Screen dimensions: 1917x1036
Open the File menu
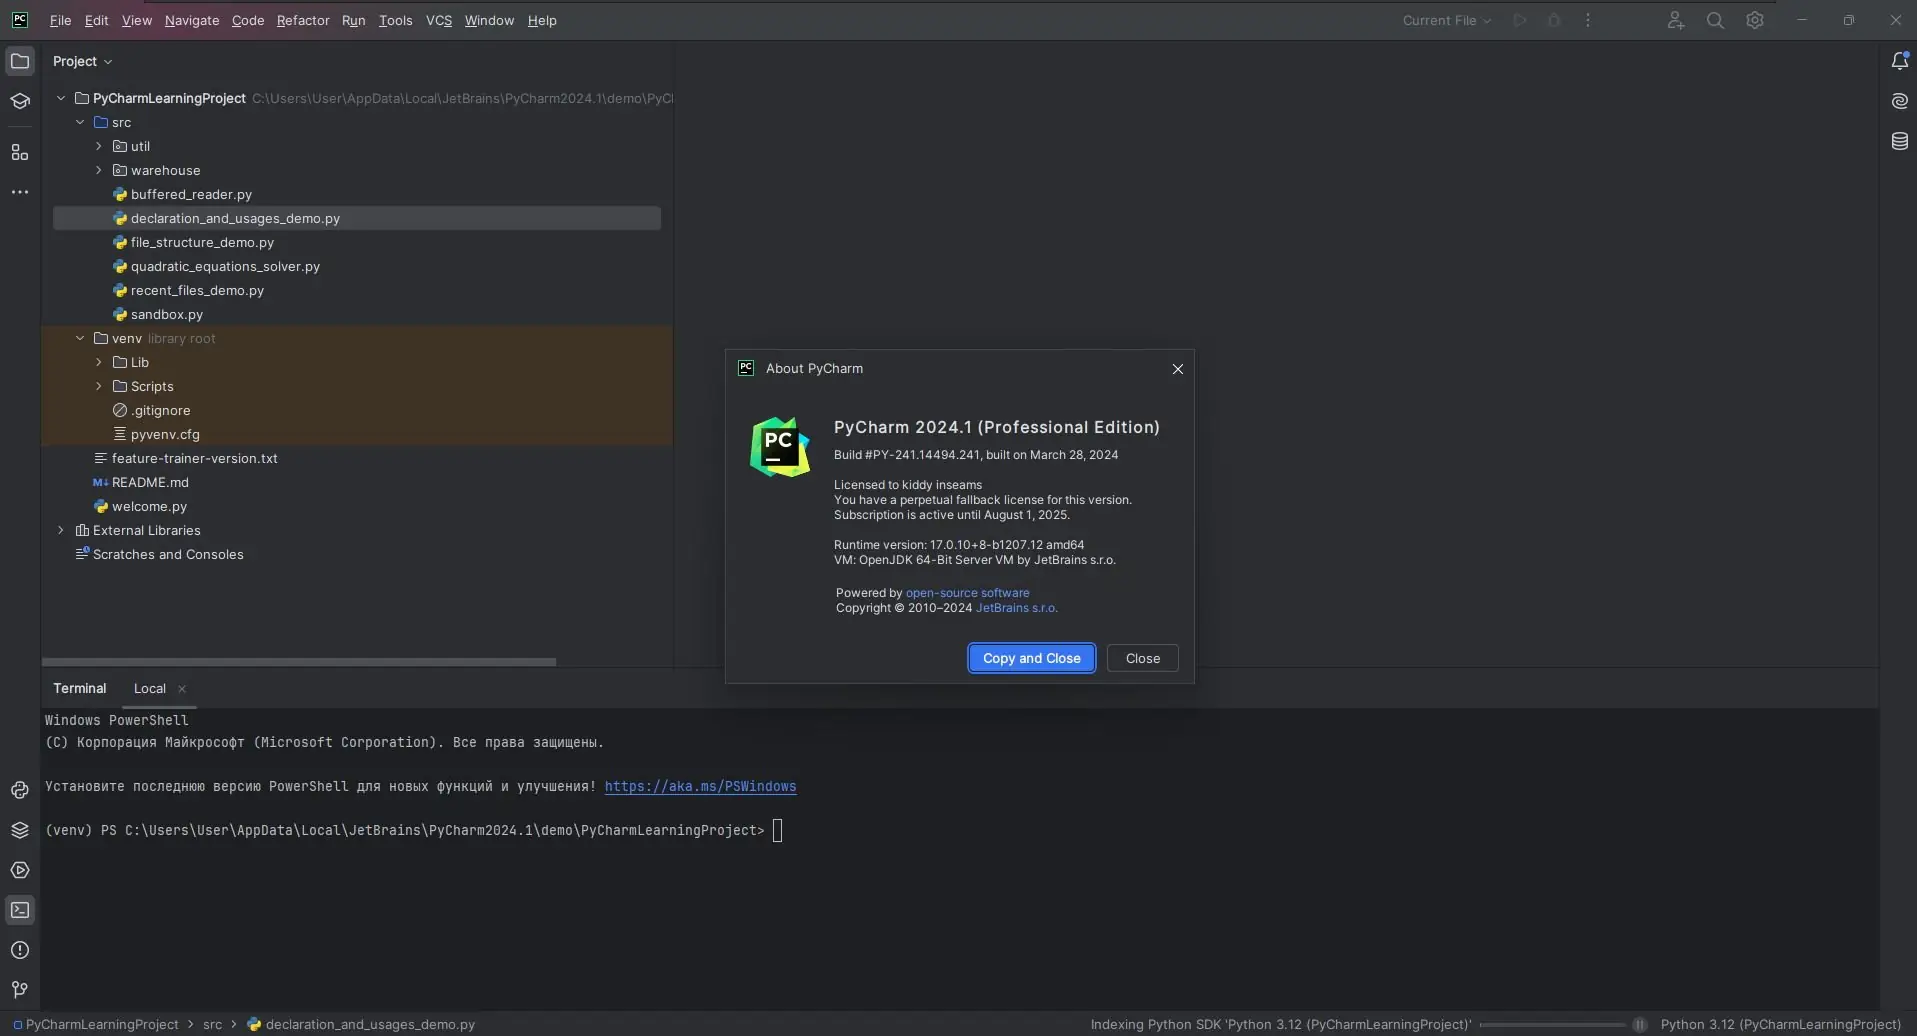pyautogui.click(x=60, y=20)
